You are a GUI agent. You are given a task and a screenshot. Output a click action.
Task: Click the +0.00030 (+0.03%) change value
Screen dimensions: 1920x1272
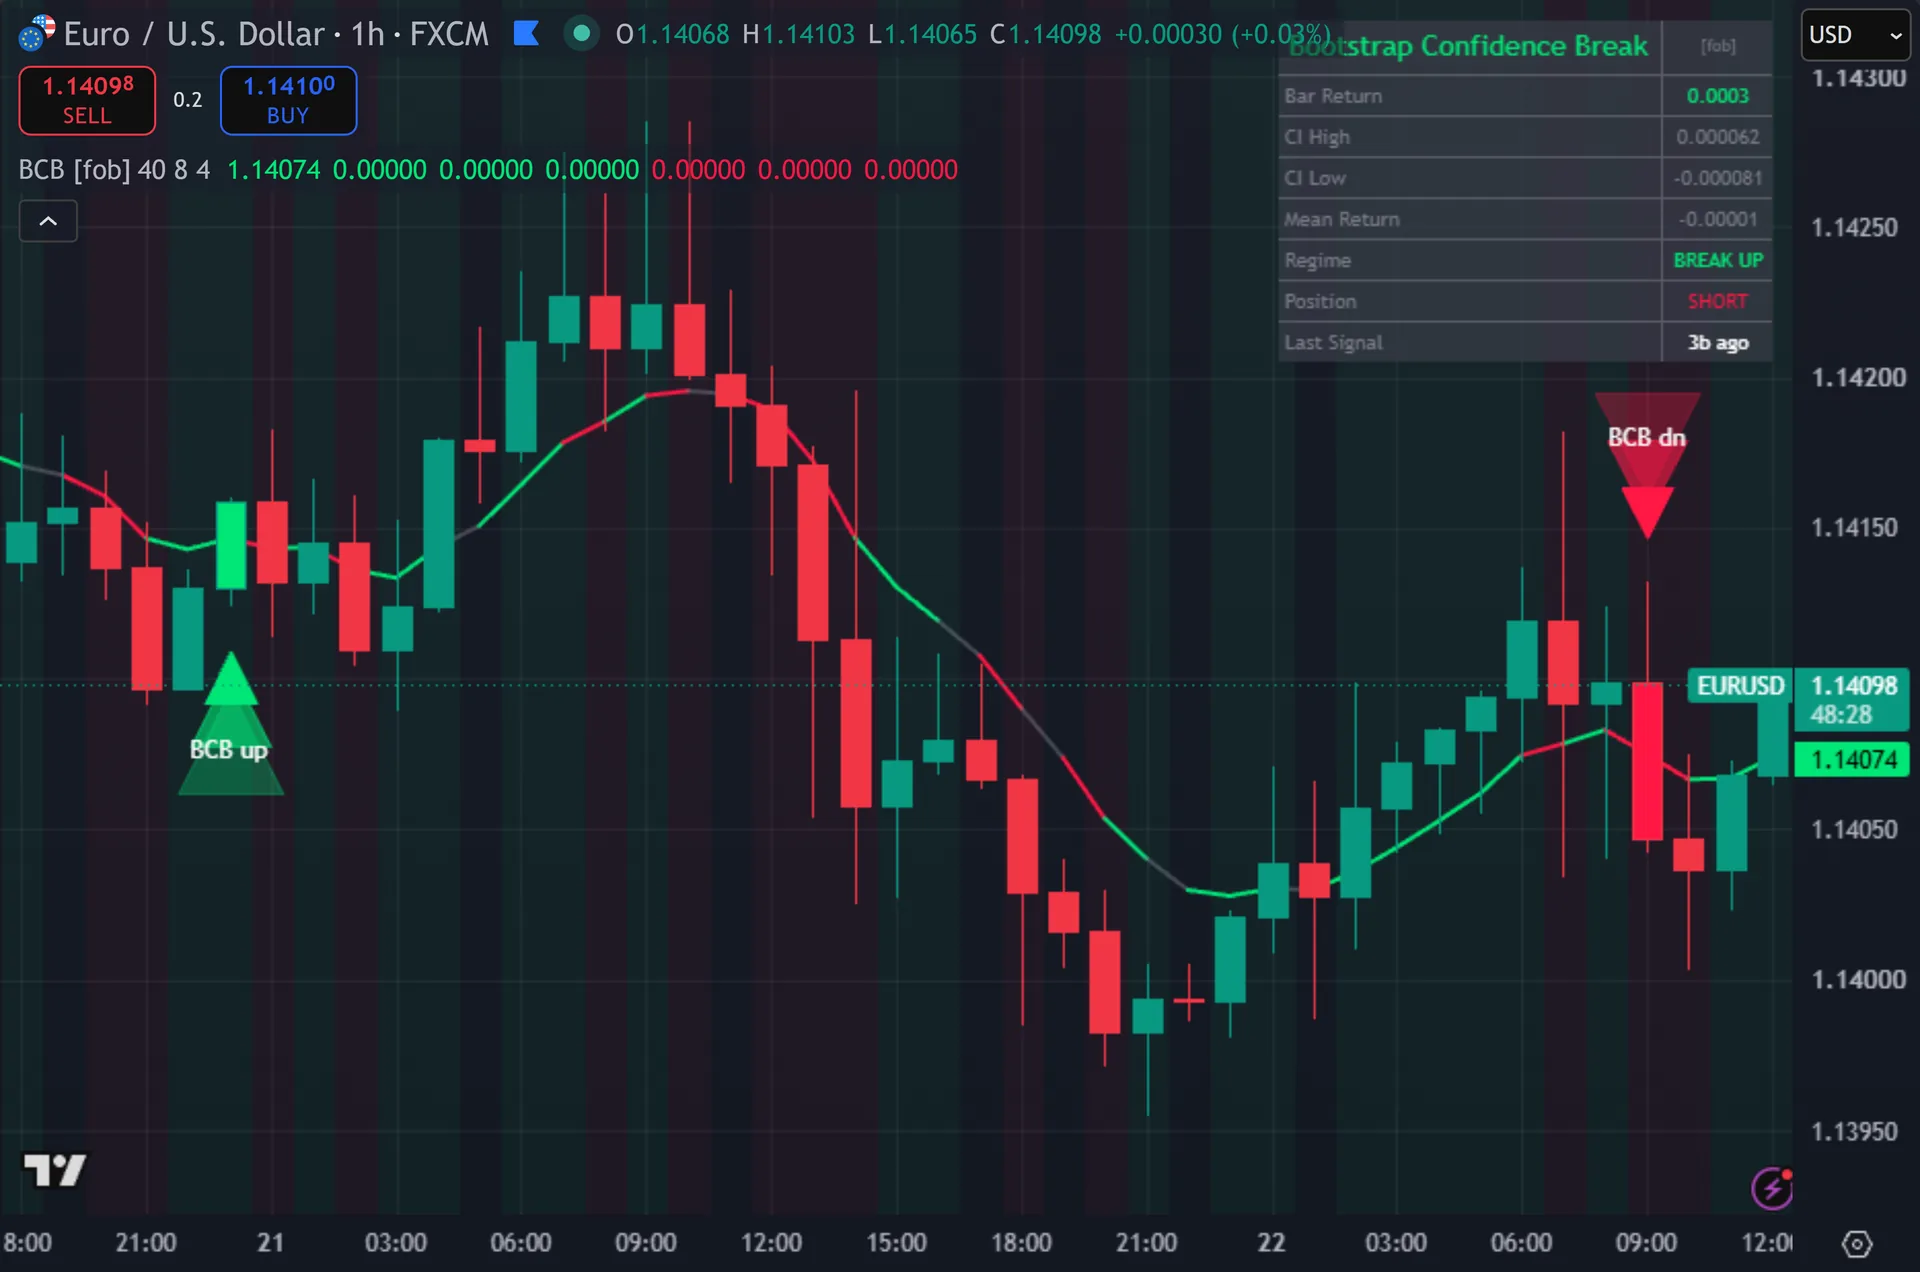tap(1222, 34)
